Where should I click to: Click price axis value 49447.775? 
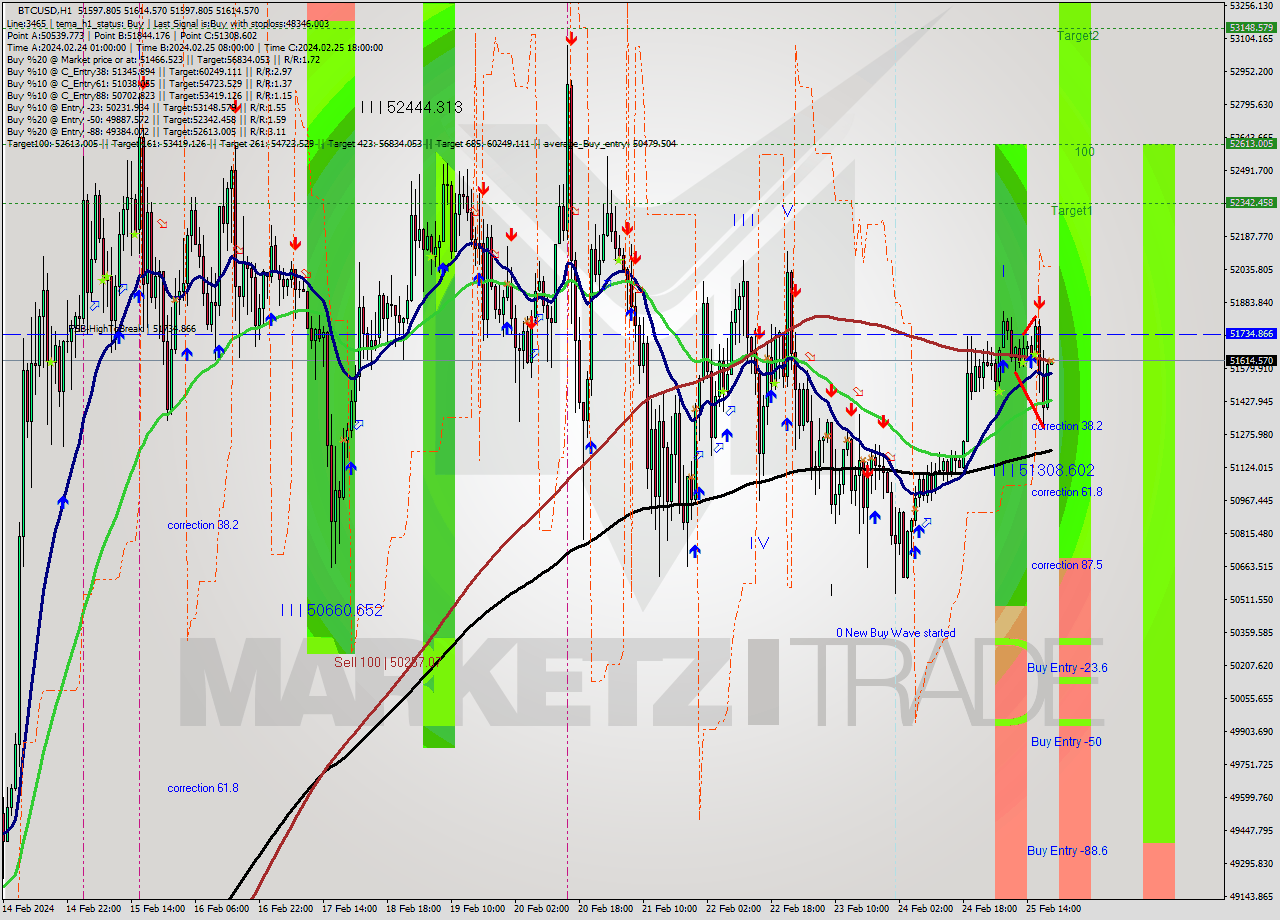click(x=1251, y=831)
